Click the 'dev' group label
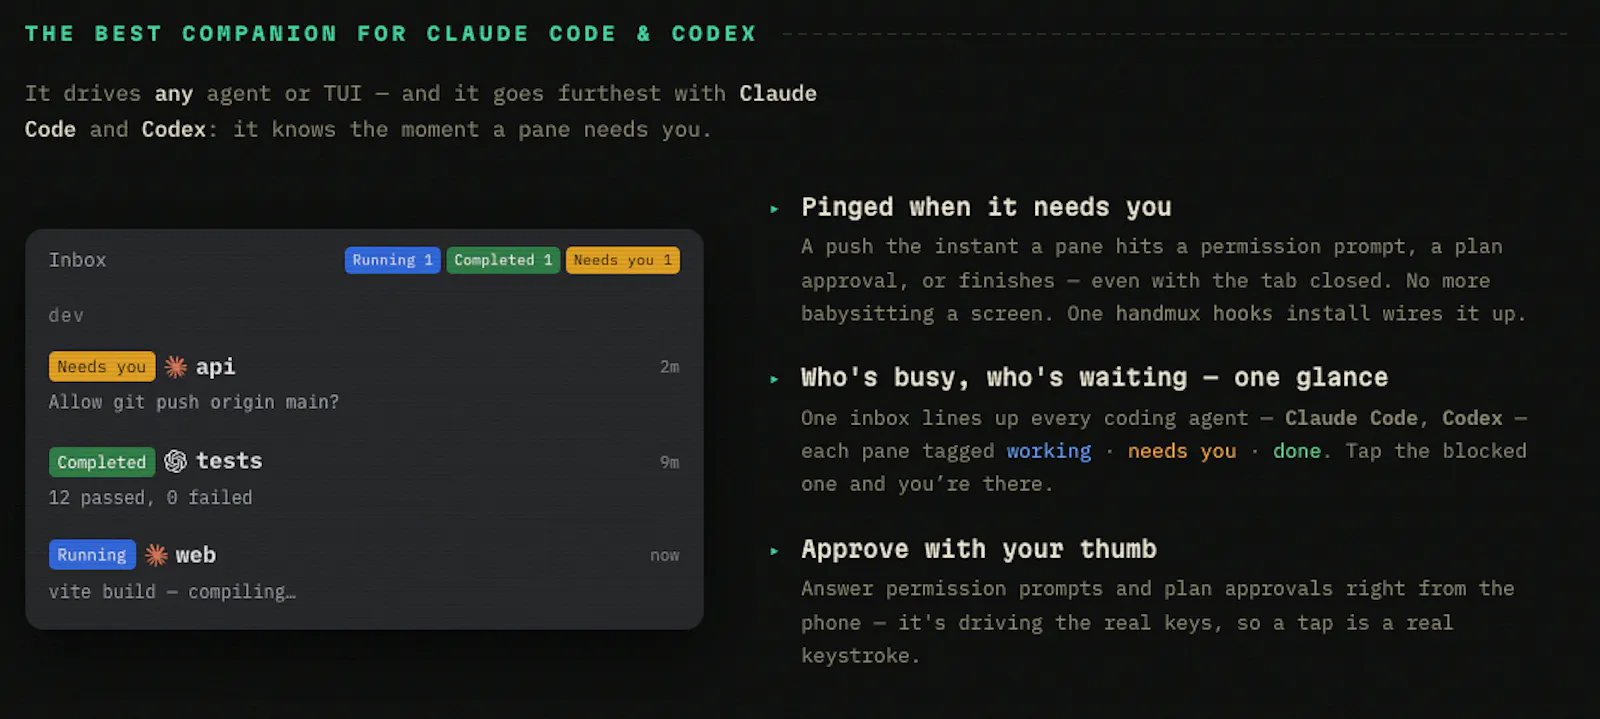This screenshot has height=719, width=1600. click(x=66, y=316)
